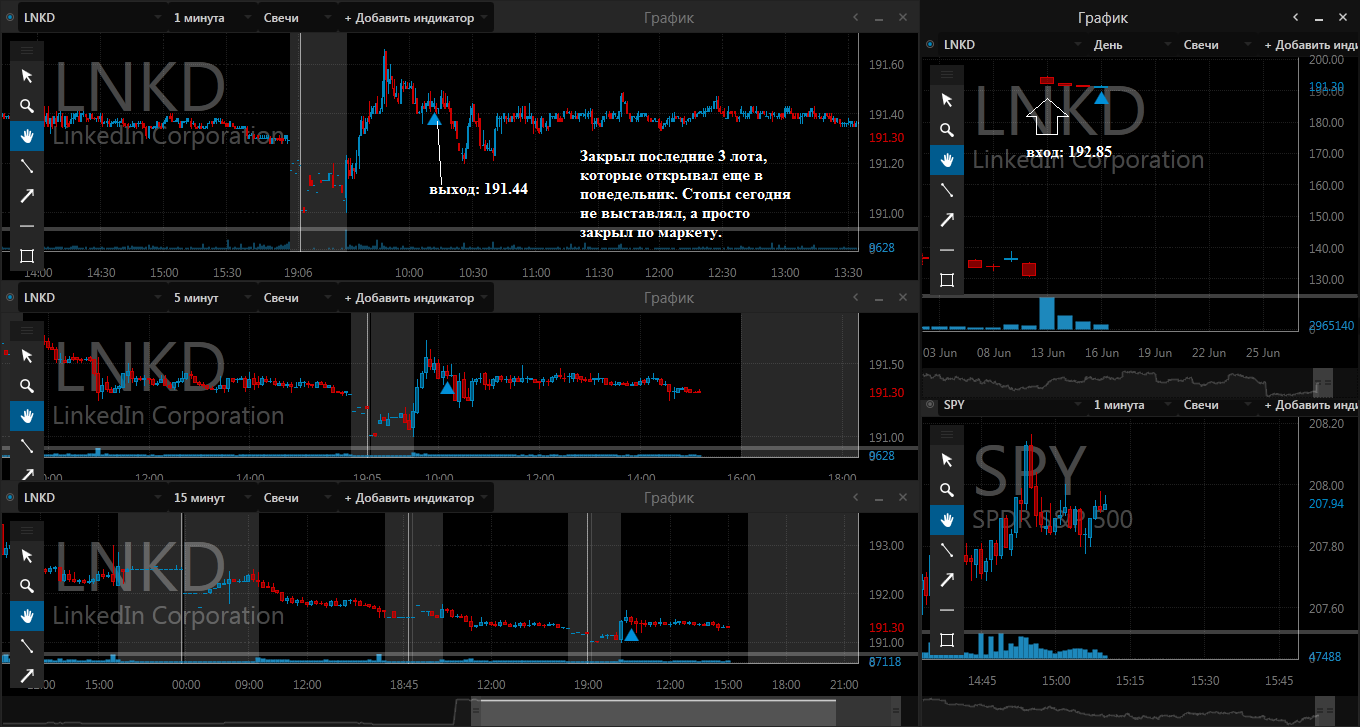Screen dimensions: 1360x727
Task: Select the hand pan tool in LNKD День chart
Action: coord(947,160)
